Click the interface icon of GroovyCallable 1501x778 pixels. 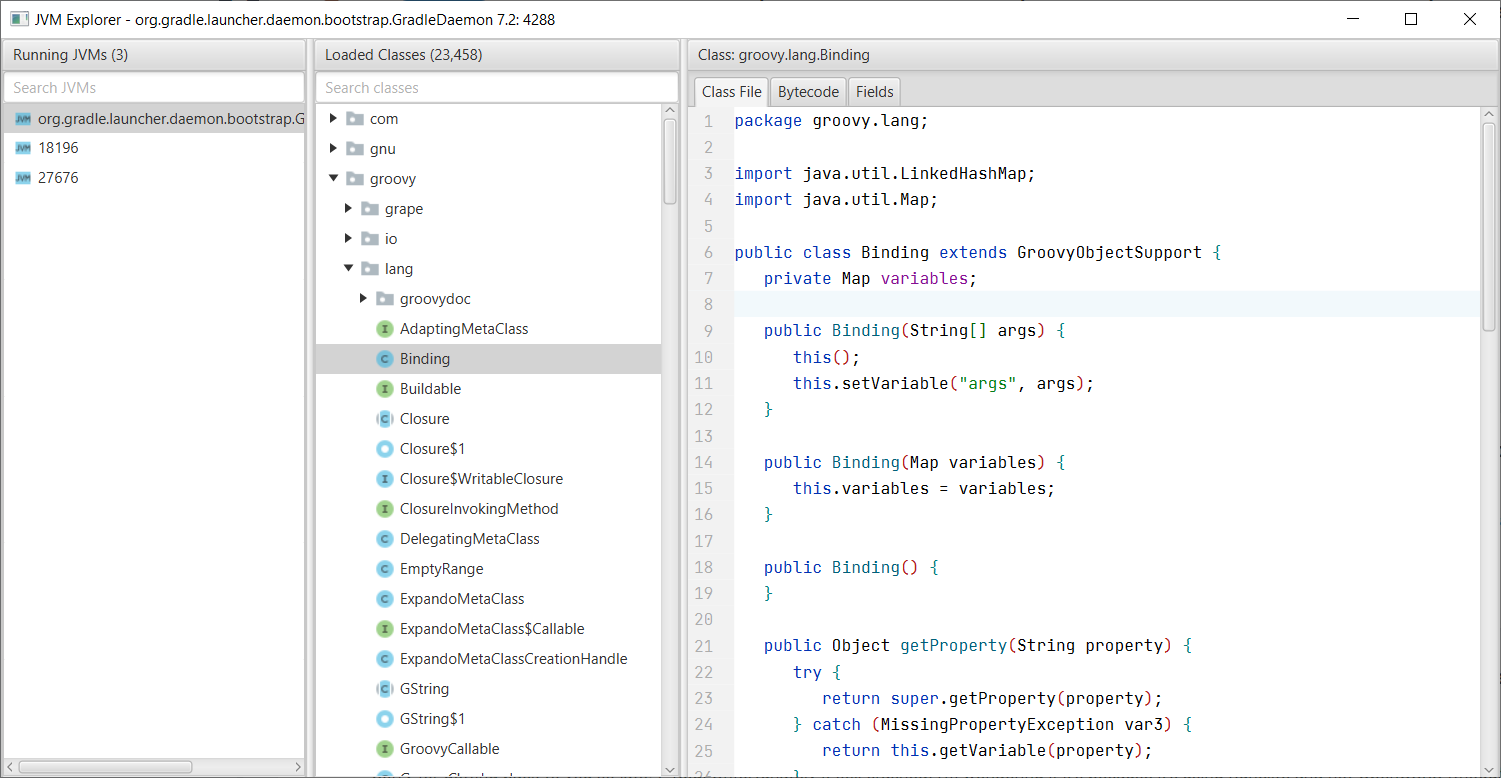384,749
